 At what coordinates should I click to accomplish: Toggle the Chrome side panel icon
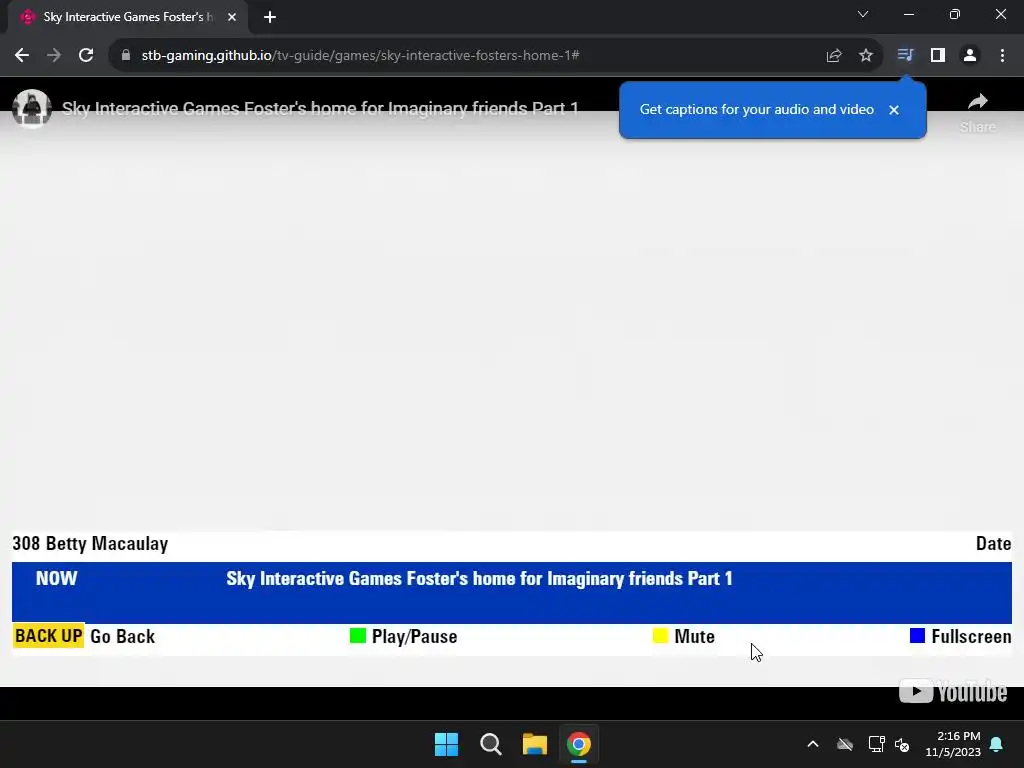pos(938,56)
